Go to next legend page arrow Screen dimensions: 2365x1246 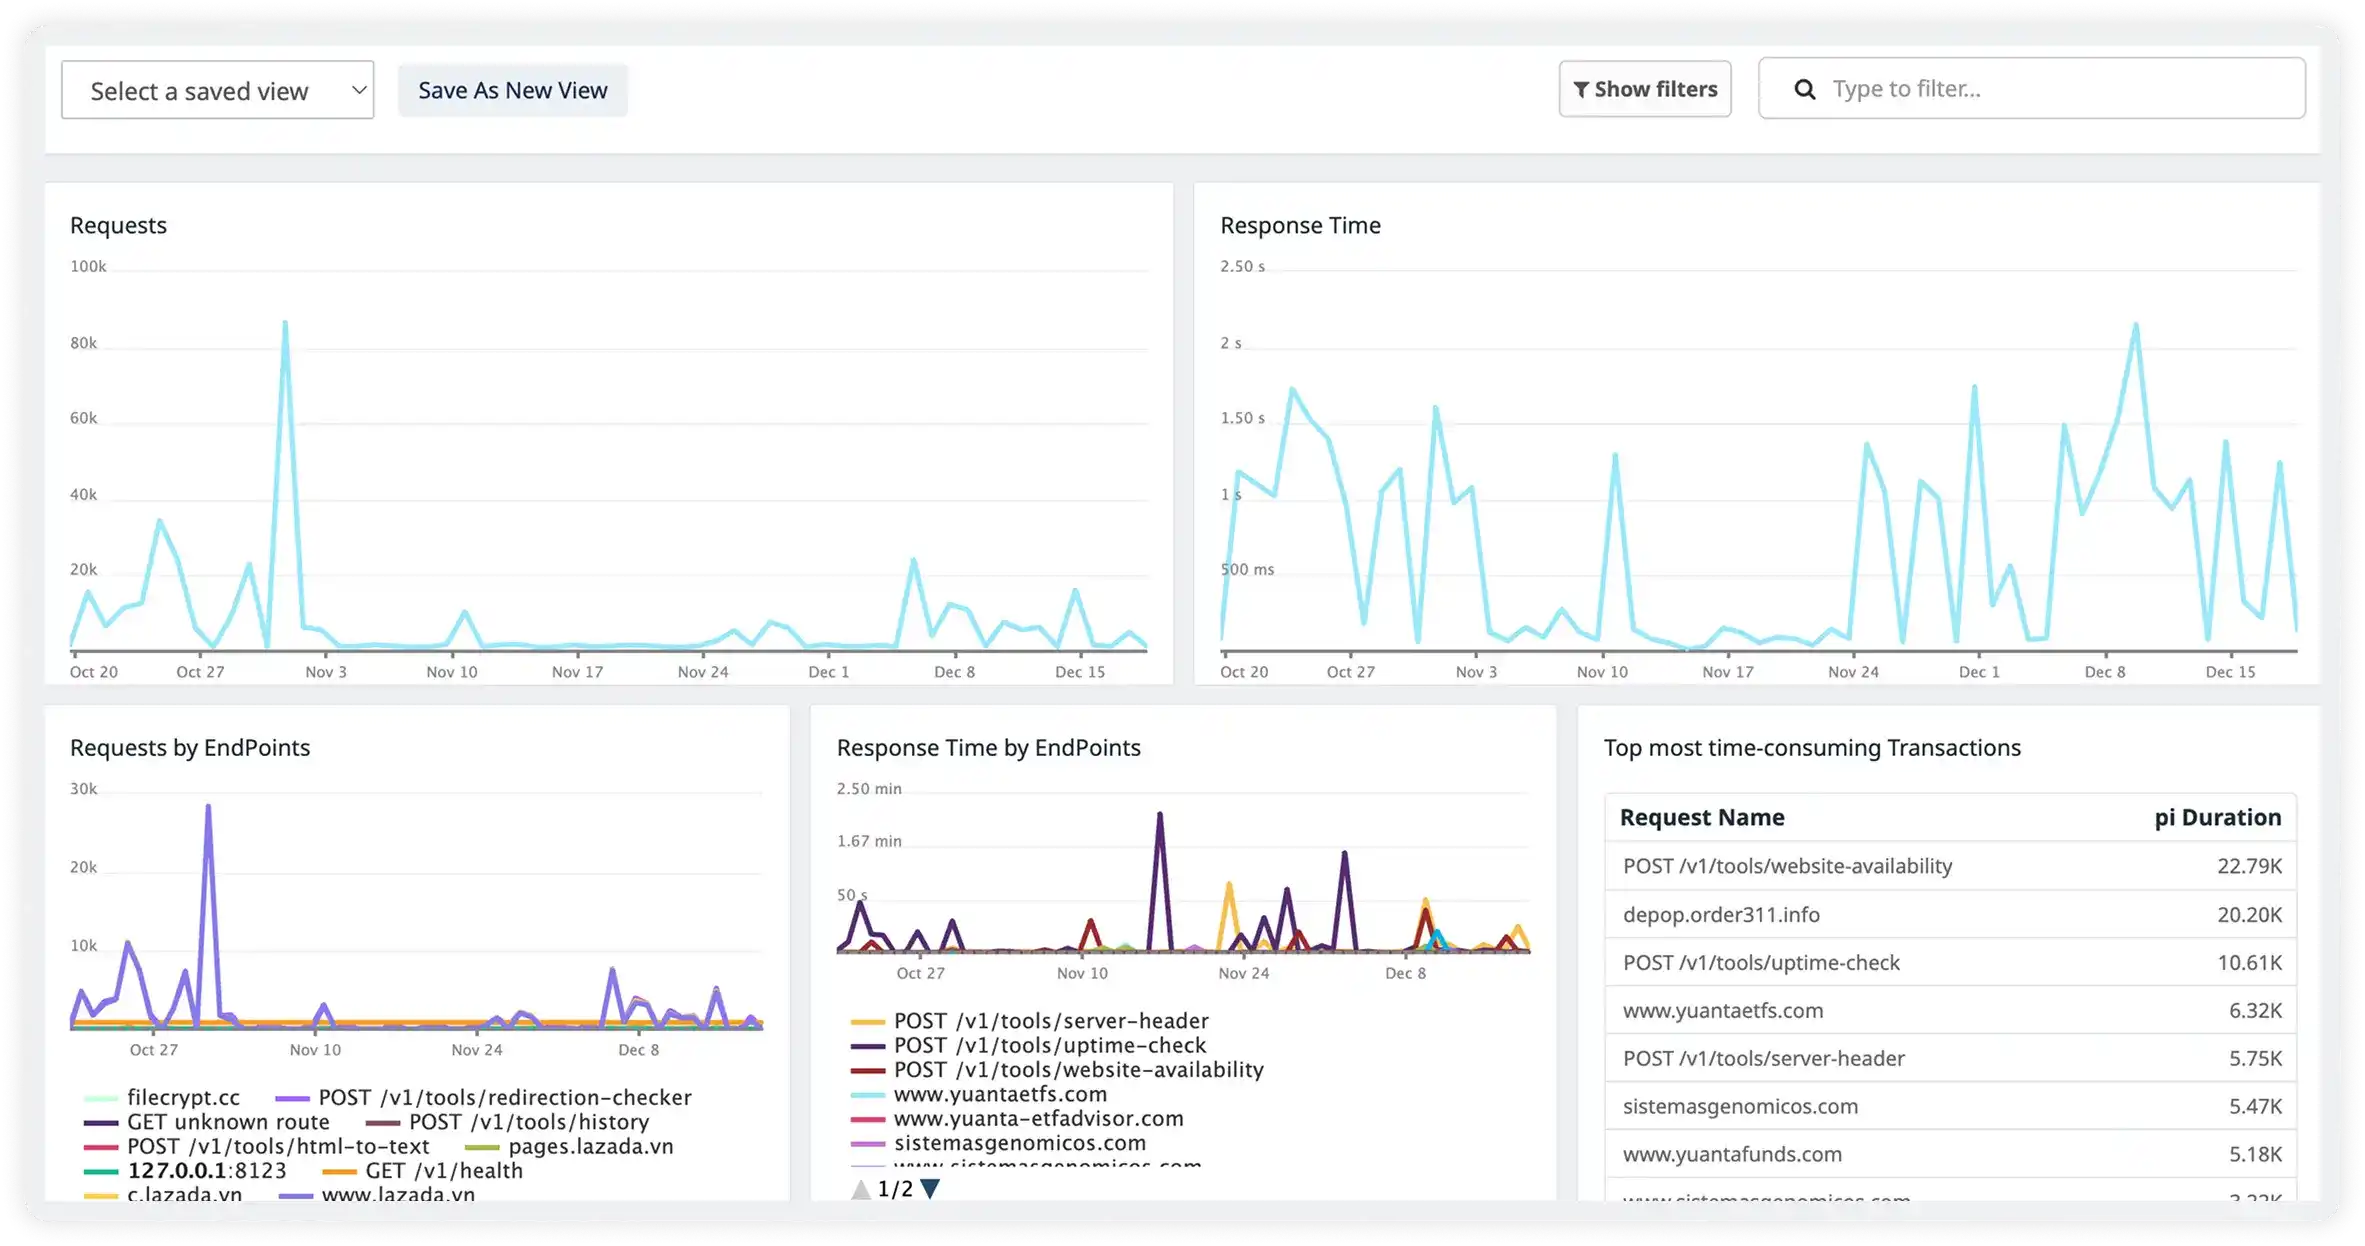pos(930,1189)
